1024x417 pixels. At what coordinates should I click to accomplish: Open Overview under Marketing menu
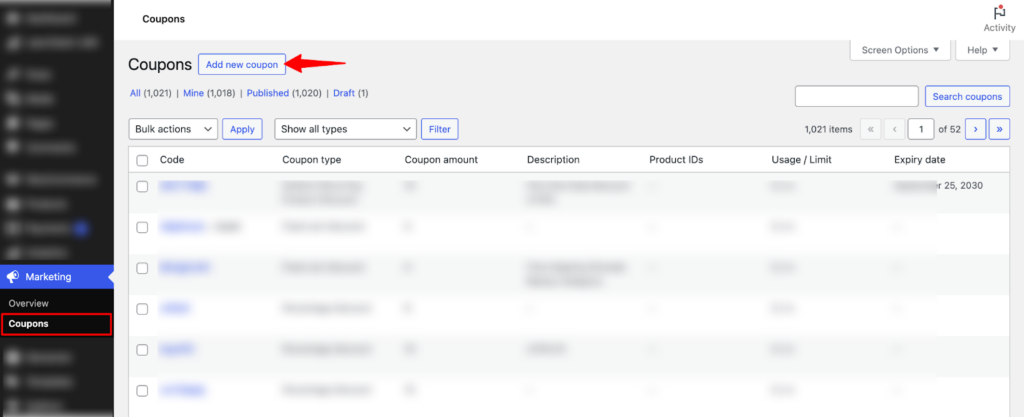pos(28,303)
